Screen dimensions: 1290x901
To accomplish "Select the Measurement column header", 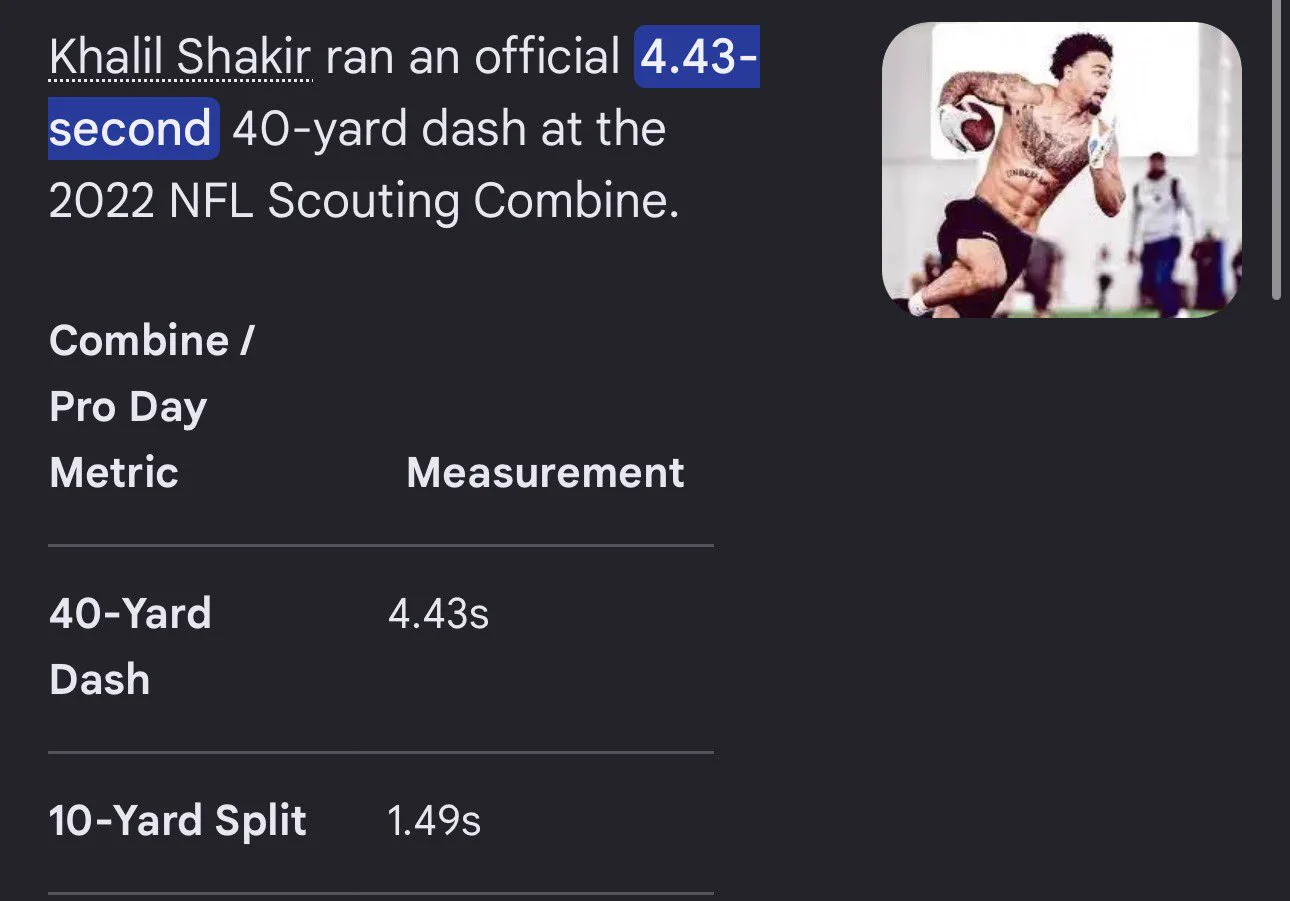I will [x=545, y=472].
